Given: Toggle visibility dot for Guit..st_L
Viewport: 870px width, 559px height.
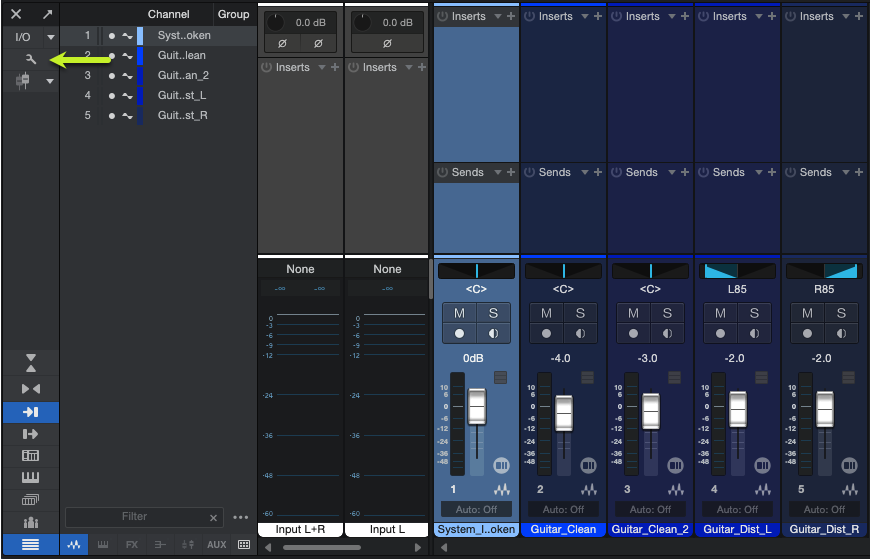Looking at the screenshot, I should click(112, 95).
